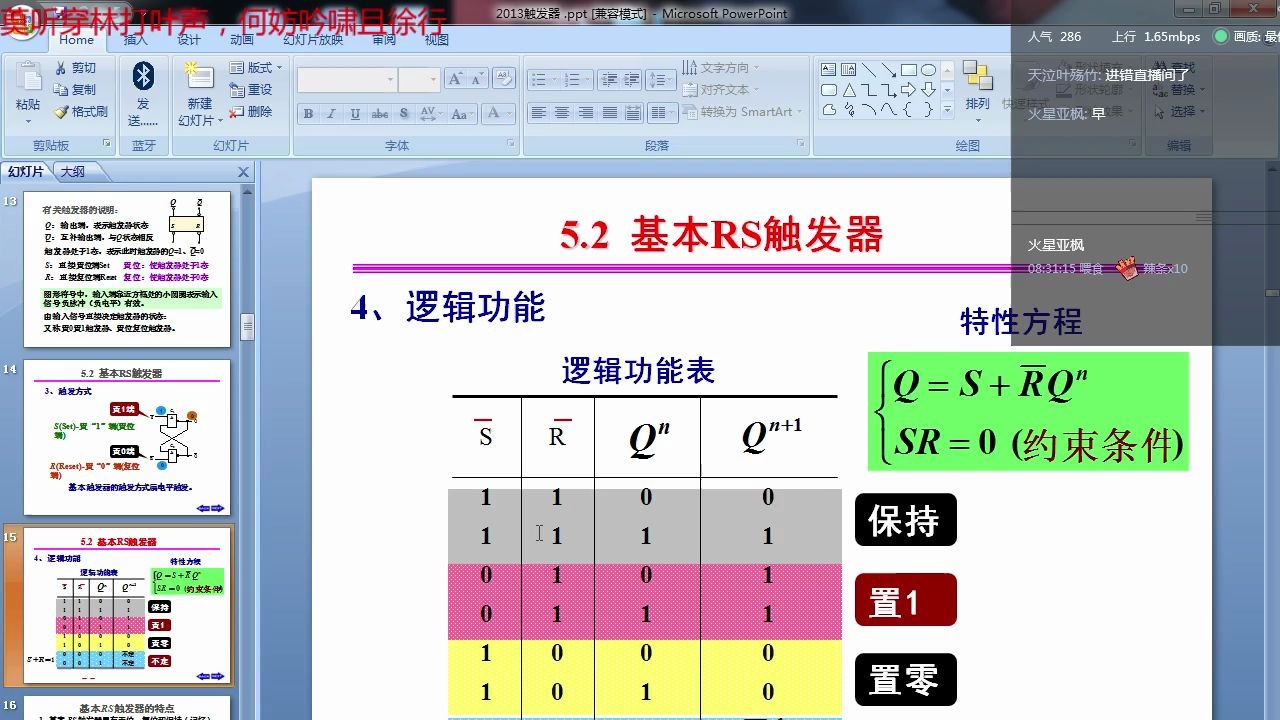1280x720 pixels.
Task: Open the font name combo box
Action: (347, 80)
